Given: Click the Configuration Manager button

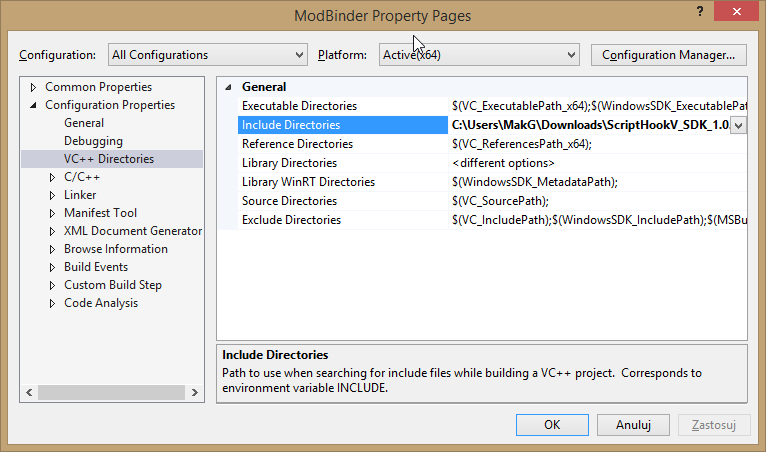Looking at the screenshot, I should 669,55.
